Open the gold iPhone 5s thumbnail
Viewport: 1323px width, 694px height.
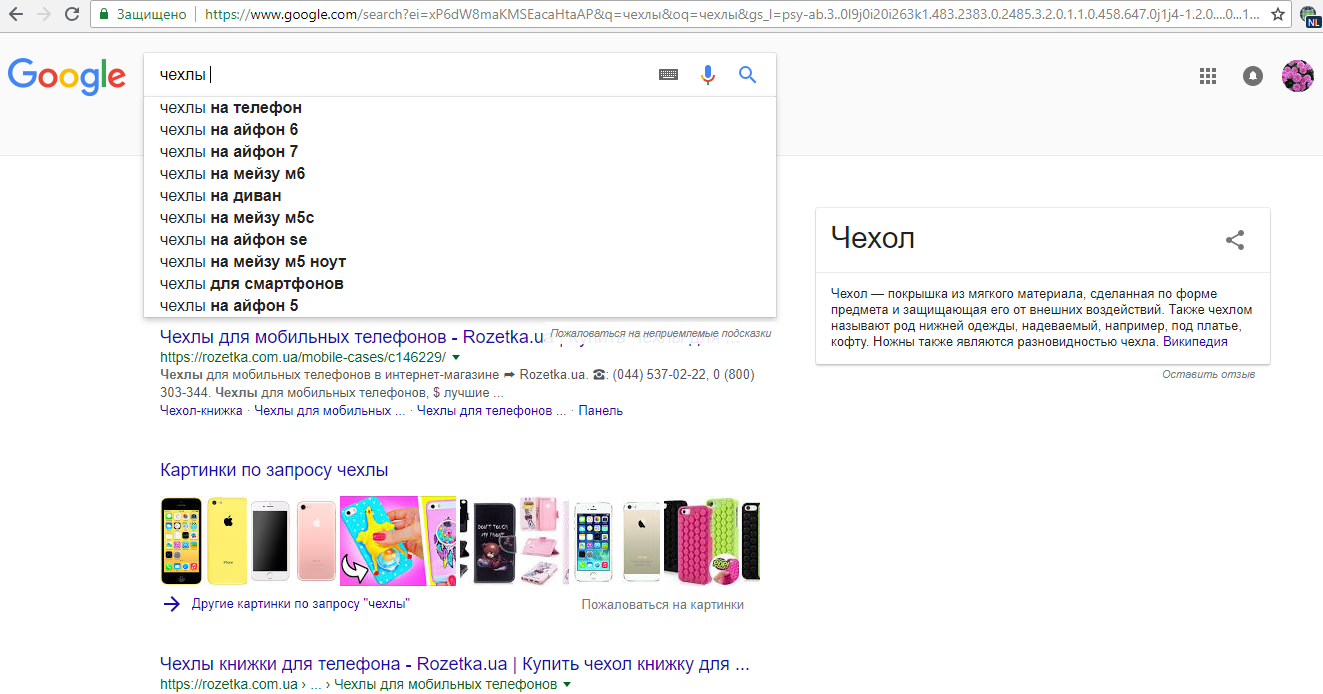click(642, 540)
